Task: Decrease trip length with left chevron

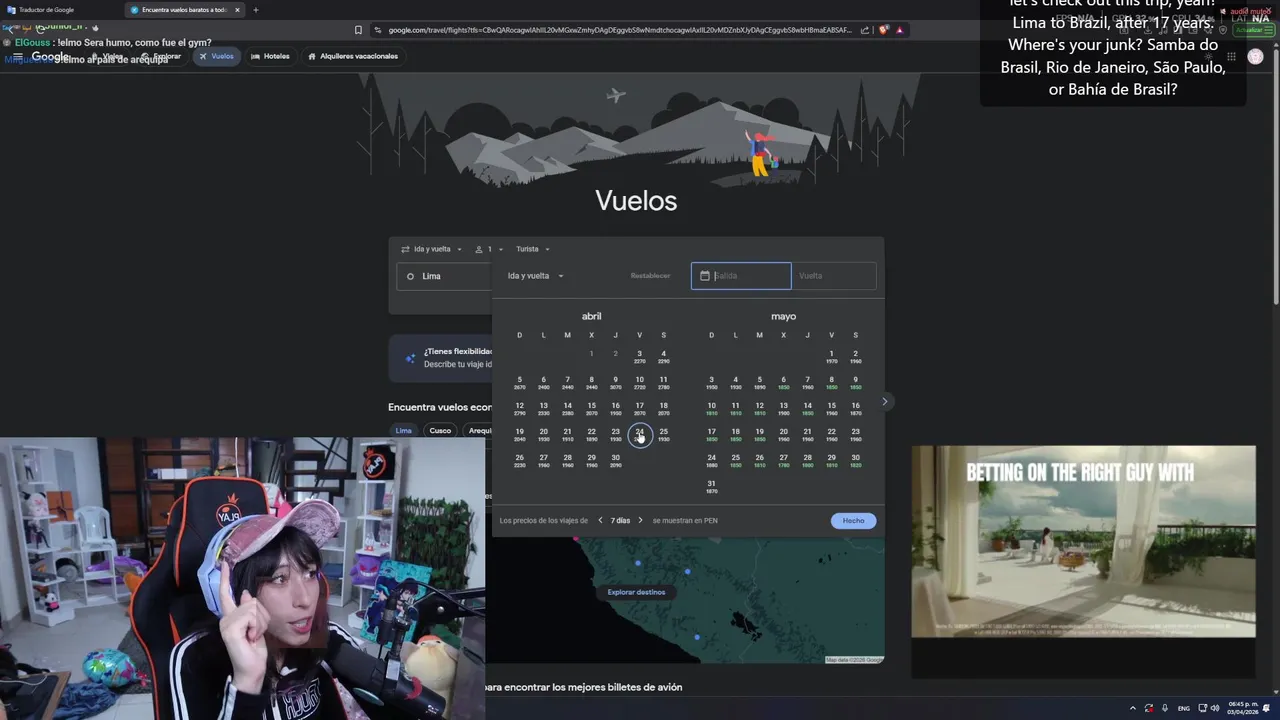Action: [601, 520]
